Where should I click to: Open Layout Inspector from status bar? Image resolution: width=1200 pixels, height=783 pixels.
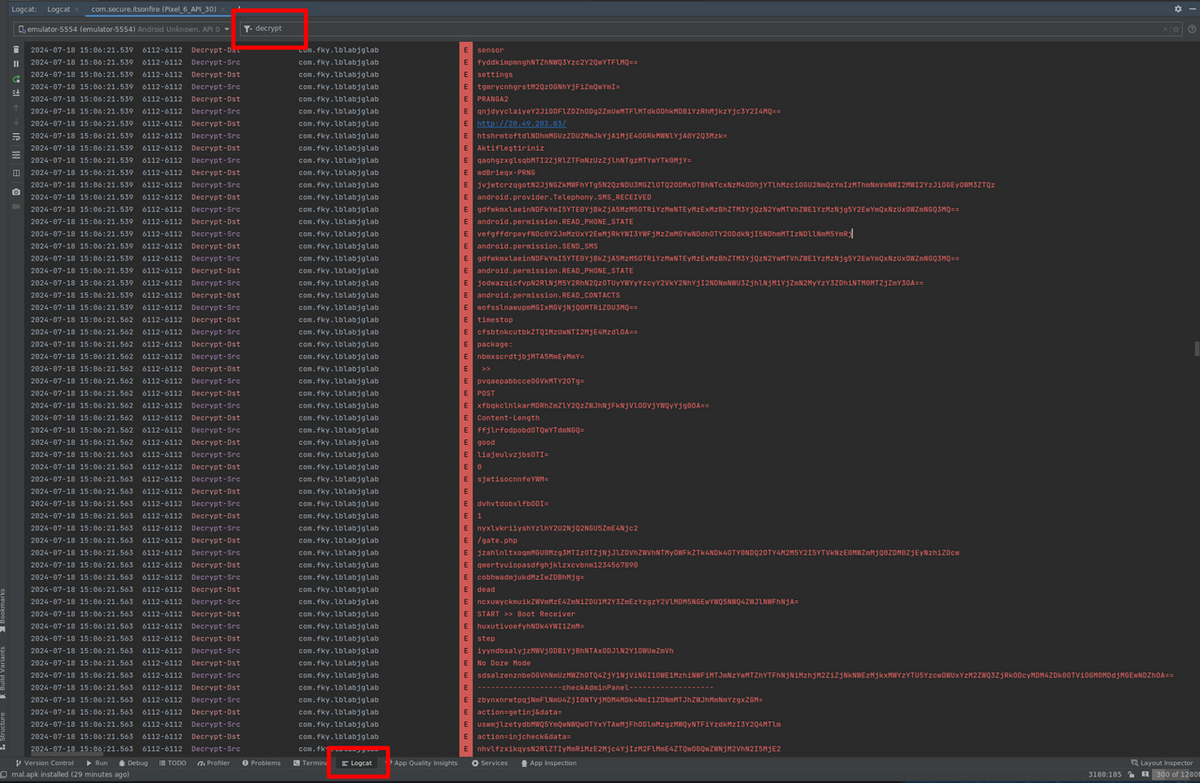point(1160,763)
